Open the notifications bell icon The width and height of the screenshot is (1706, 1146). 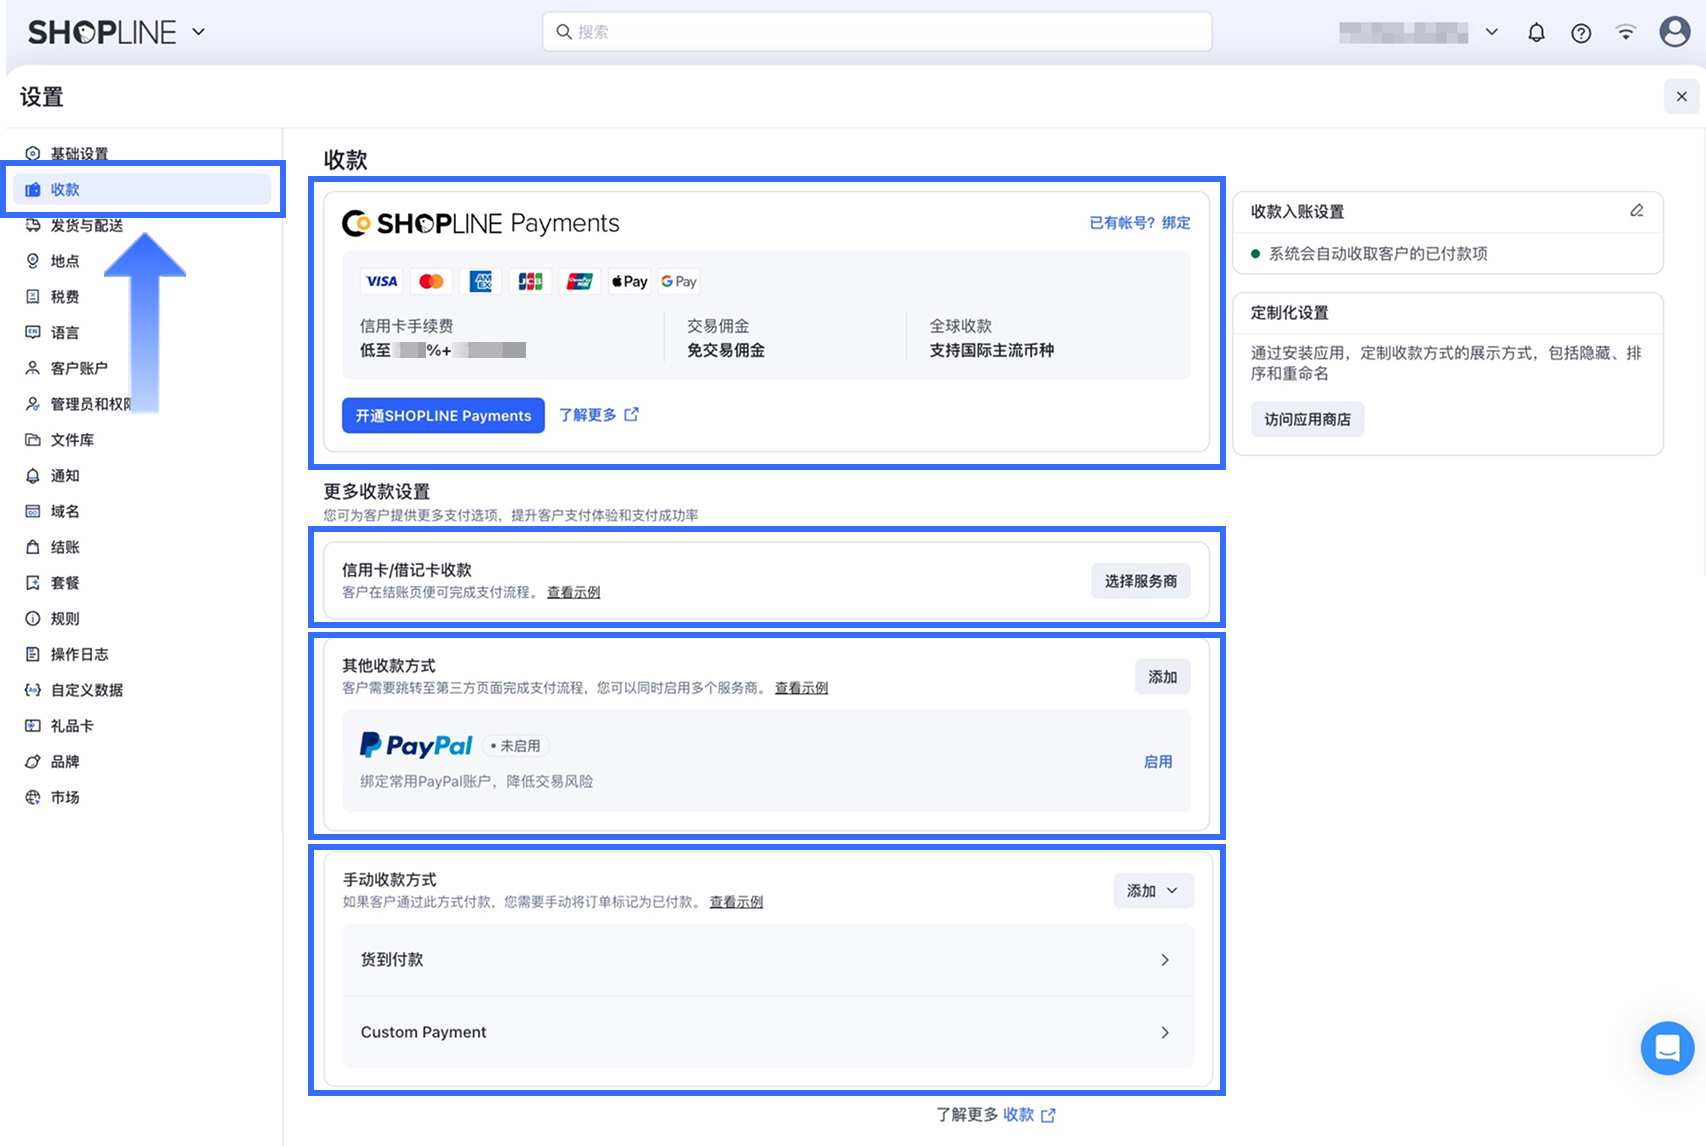click(1536, 32)
